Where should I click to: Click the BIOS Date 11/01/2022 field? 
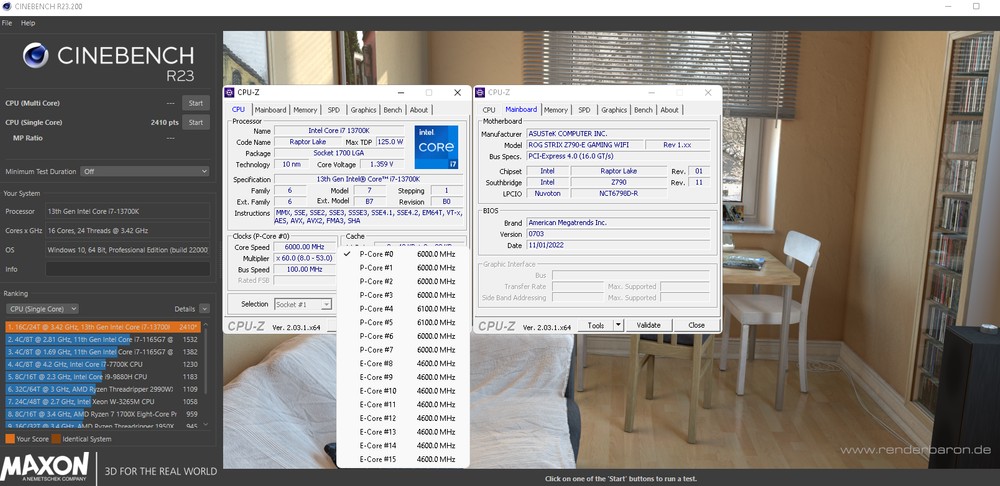point(617,246)
